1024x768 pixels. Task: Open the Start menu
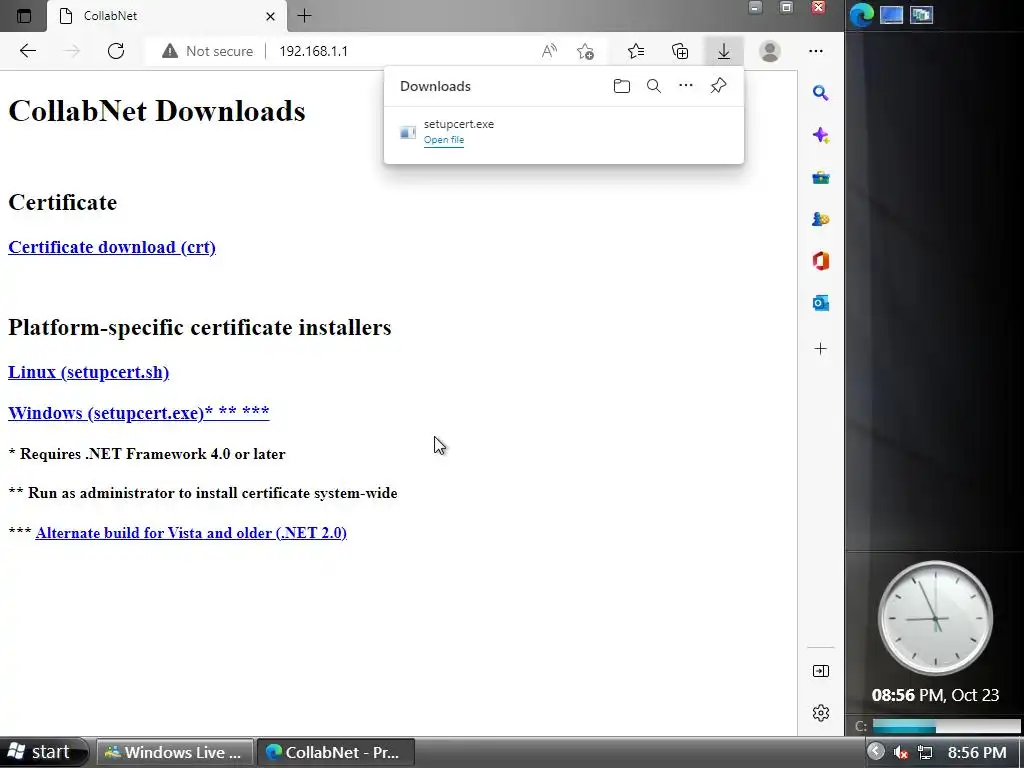(43, 752)
